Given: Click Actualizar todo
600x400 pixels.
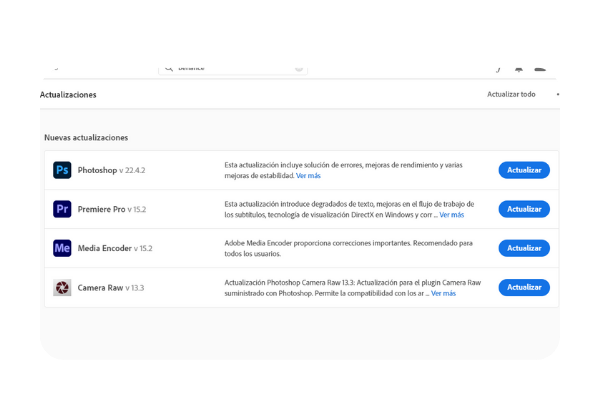Looking at the screenshot, I should (x=511, y=94).
